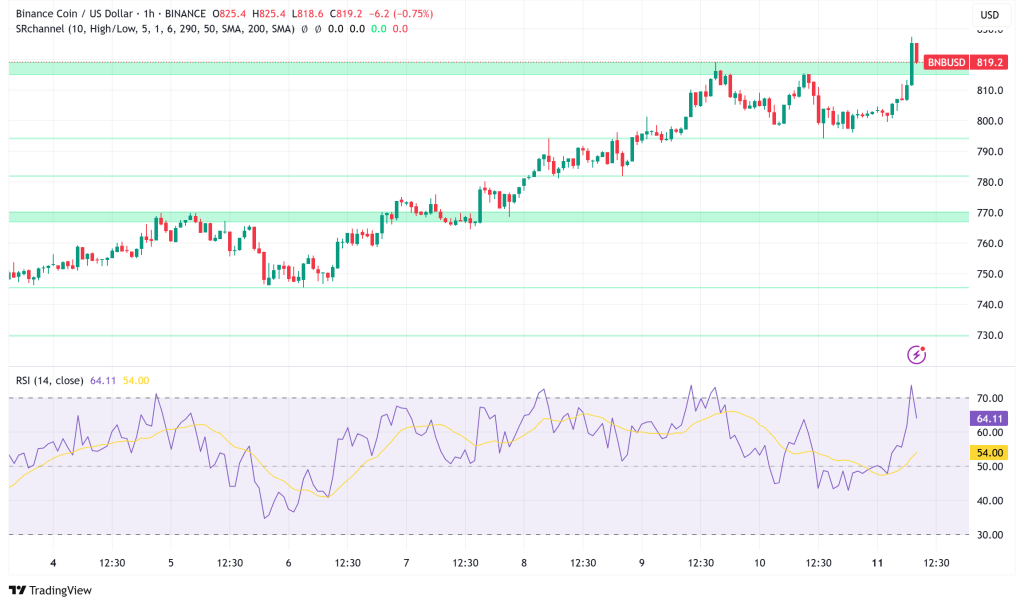1024x606 pixels.
Task: Click the purple 64.11 RSI axis label
Action: pyautogui.click(x=989, y=419)
